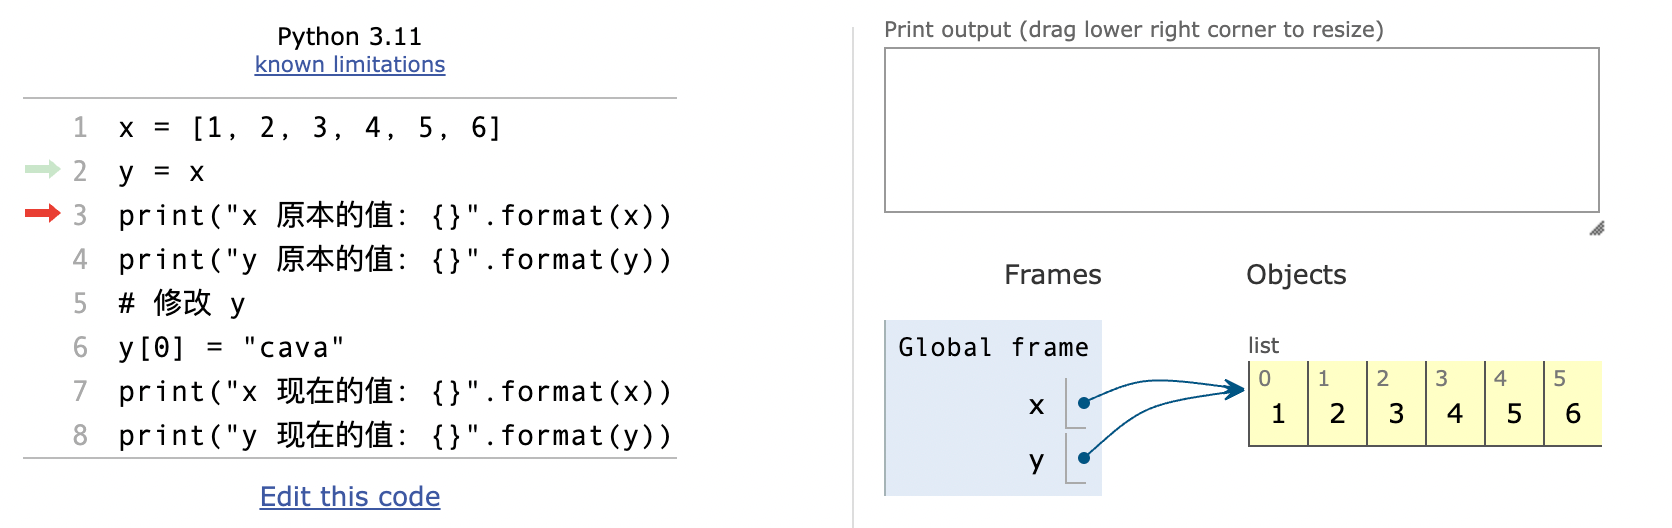Select the y[0] = "cava" code line
Screen dimensions: 1672x528
(232, 348)
